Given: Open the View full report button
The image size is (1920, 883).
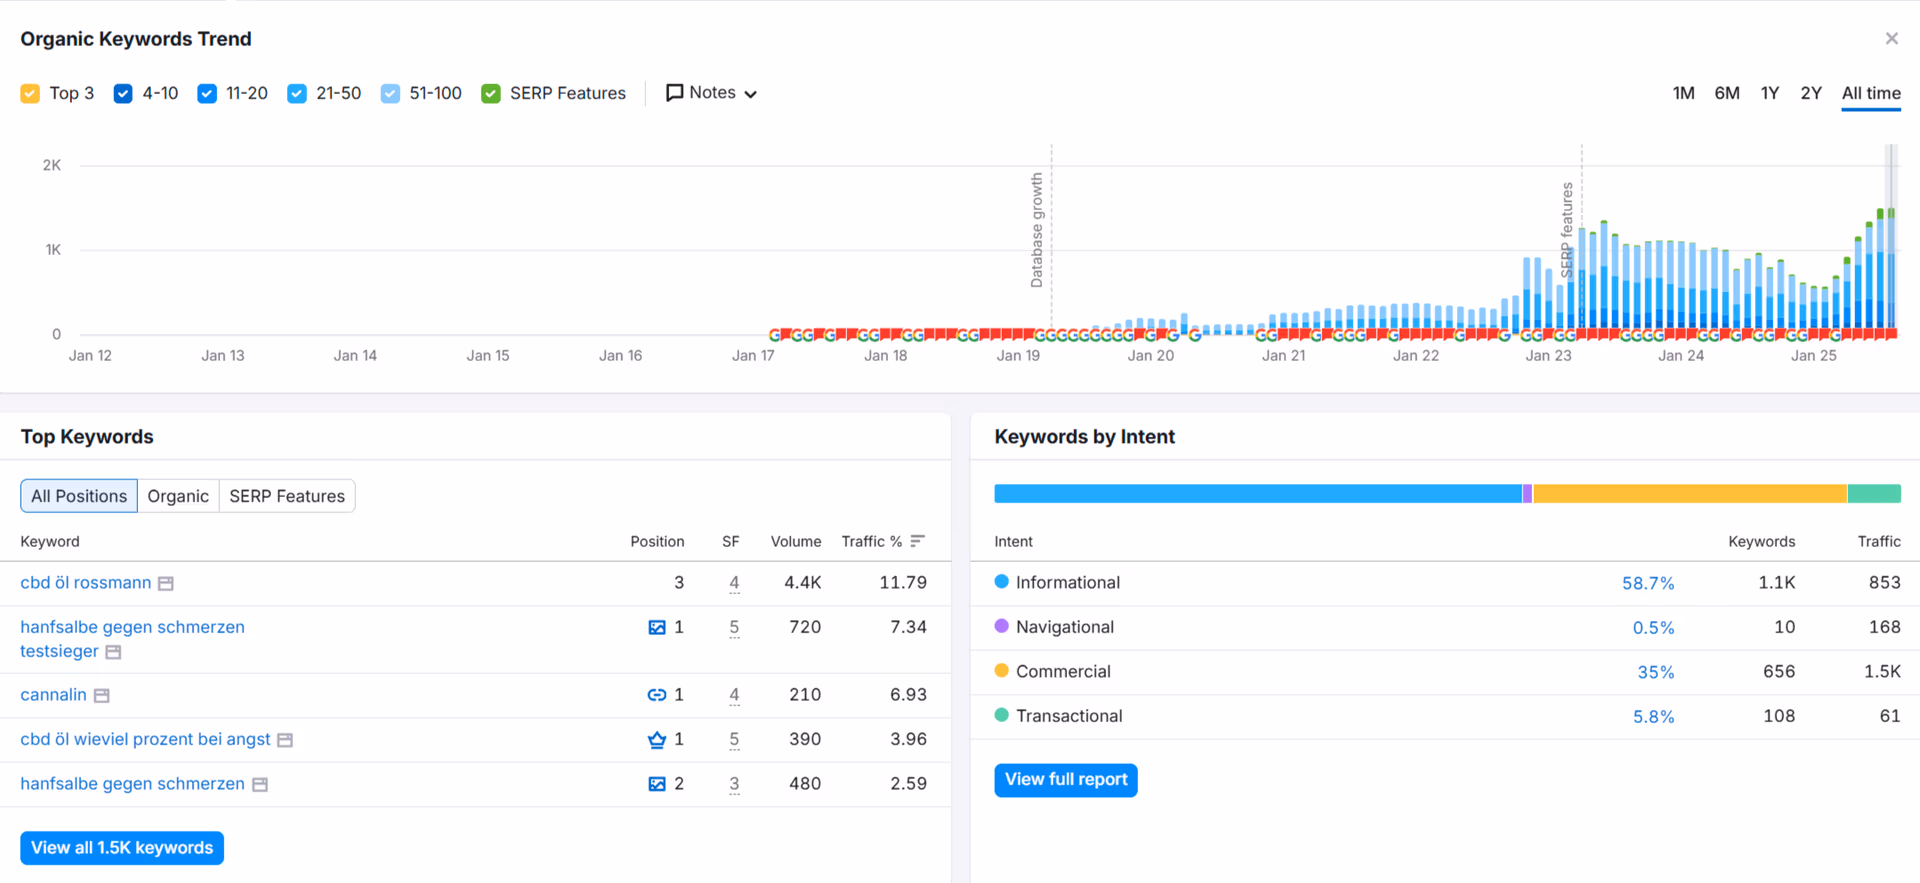Looking at the screenshot, I should [1065, 780].
